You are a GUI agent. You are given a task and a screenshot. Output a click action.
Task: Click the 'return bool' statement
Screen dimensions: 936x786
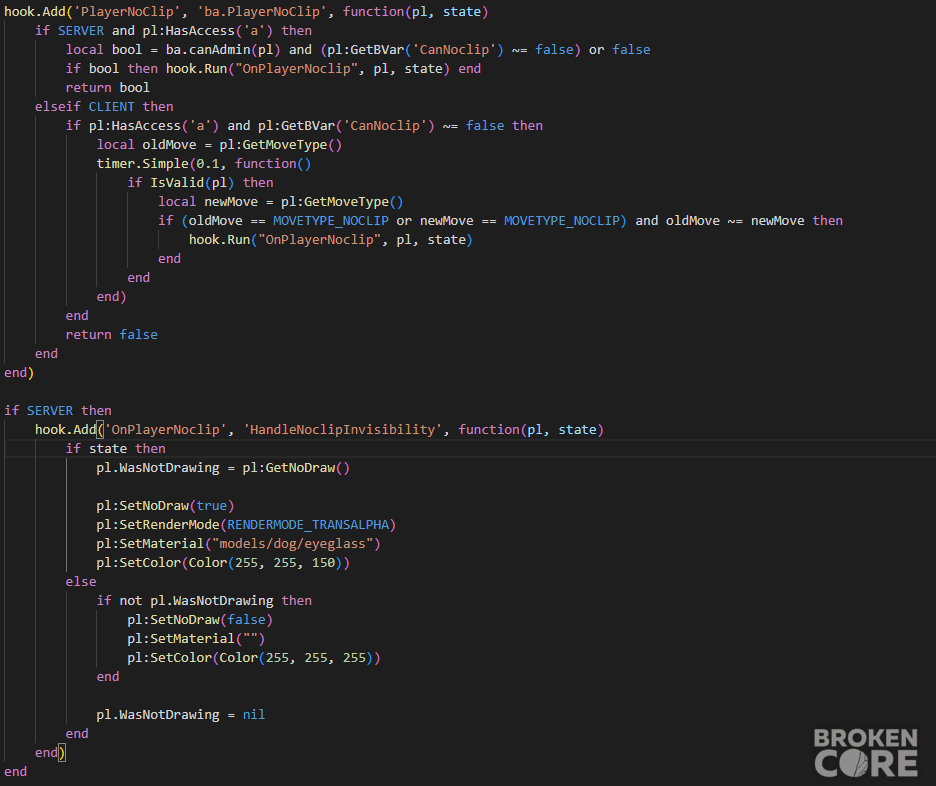coord(107,88)
